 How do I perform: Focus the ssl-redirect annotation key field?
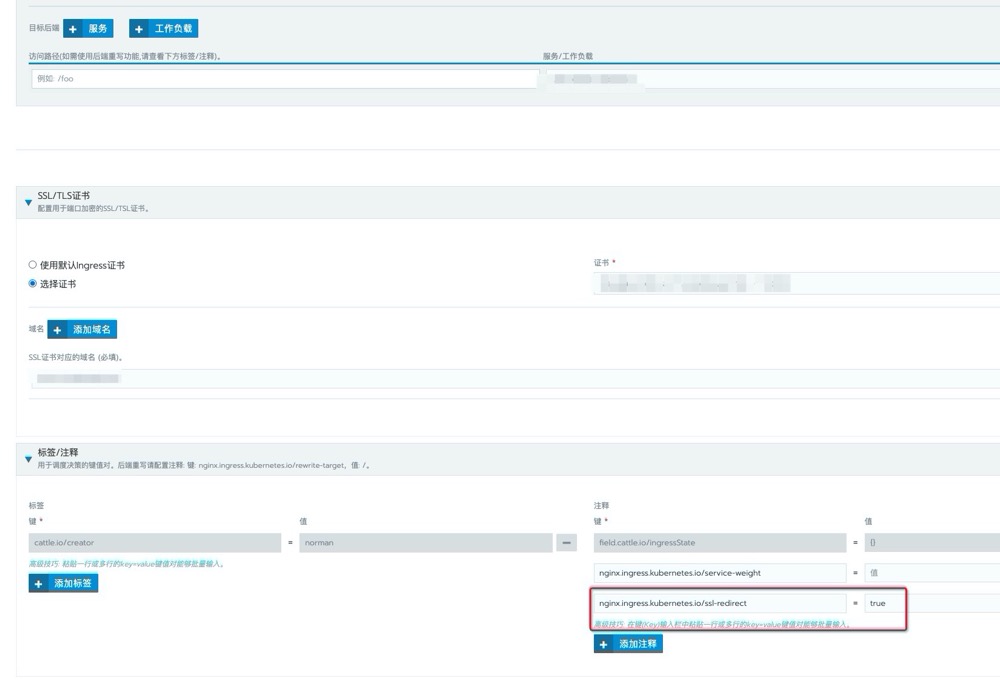pos(719,603)
